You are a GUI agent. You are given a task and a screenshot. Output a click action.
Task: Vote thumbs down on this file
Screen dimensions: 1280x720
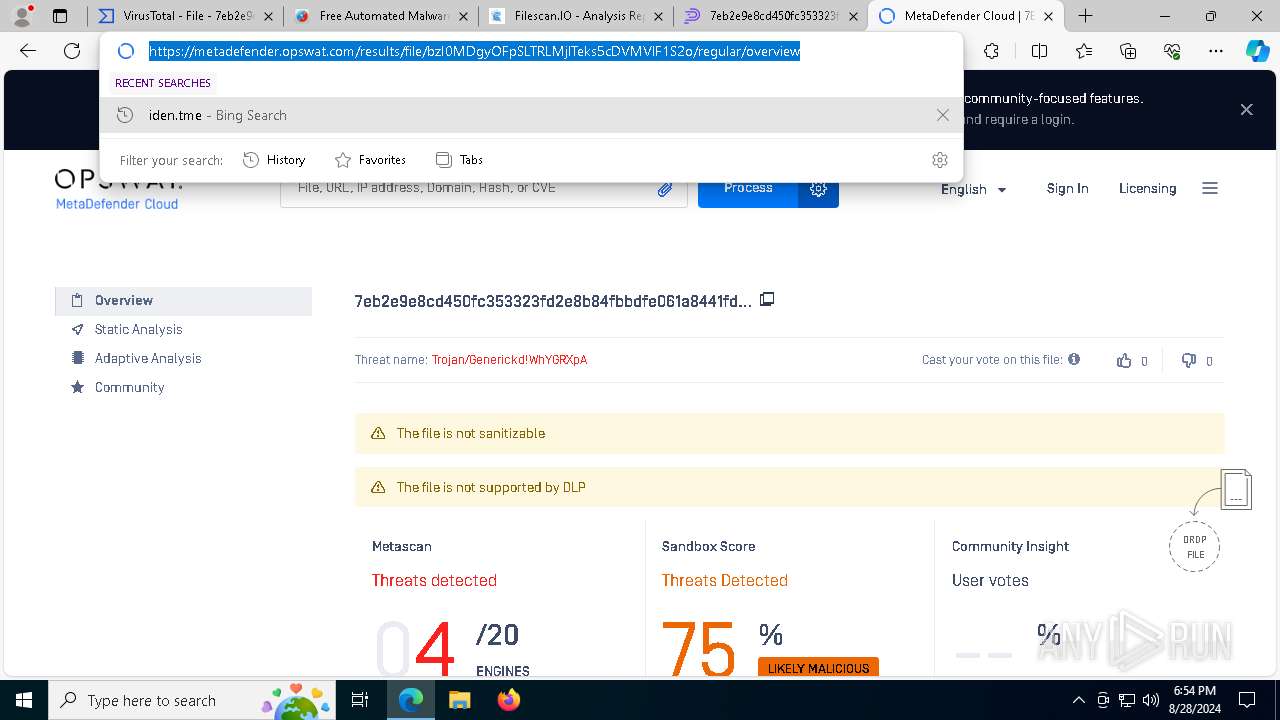tap(1189, 361)
